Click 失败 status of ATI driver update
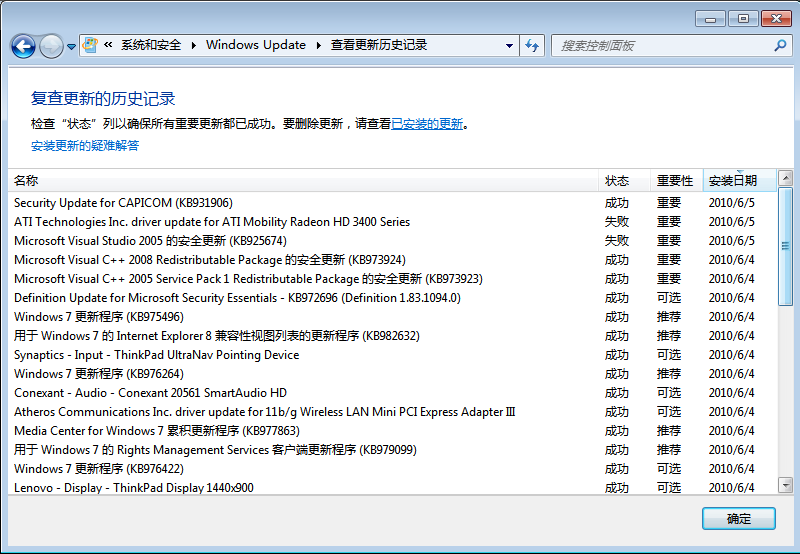 click(617, 222)
